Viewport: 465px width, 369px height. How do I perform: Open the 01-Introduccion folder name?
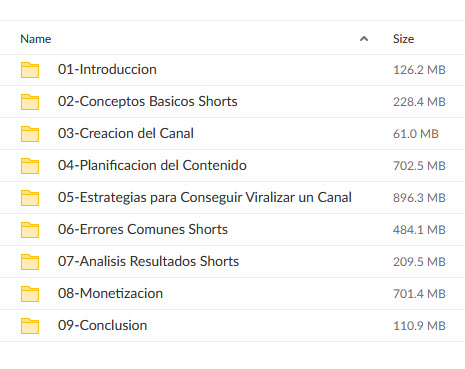click(107, 69)
